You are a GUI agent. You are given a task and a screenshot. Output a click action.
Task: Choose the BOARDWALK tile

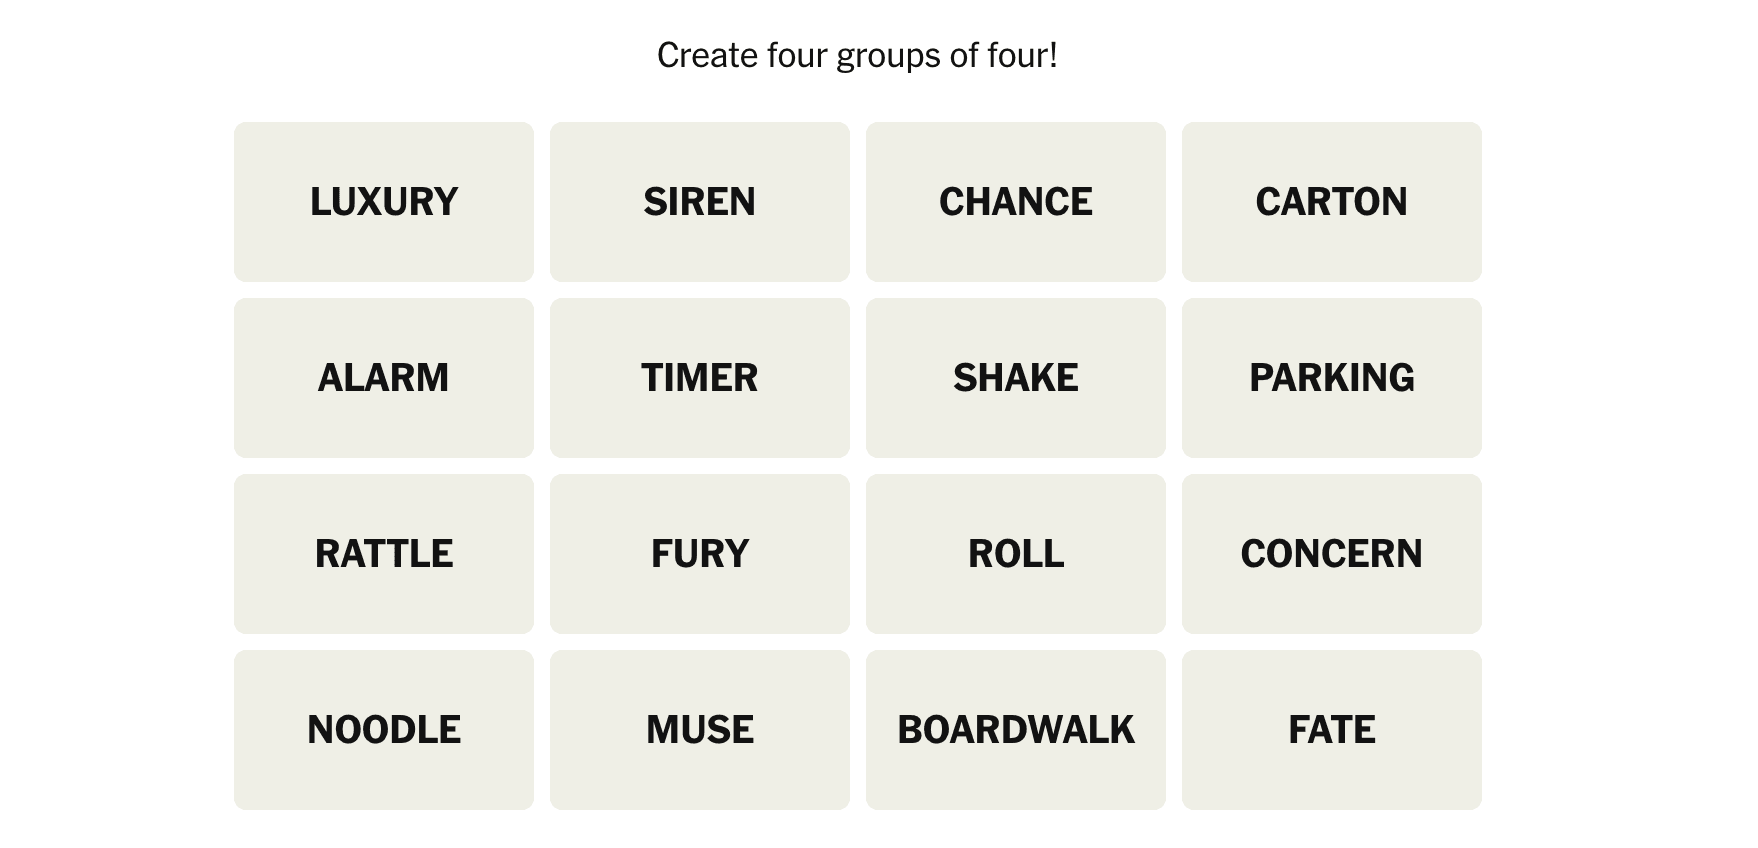(x=1016, y=730)
